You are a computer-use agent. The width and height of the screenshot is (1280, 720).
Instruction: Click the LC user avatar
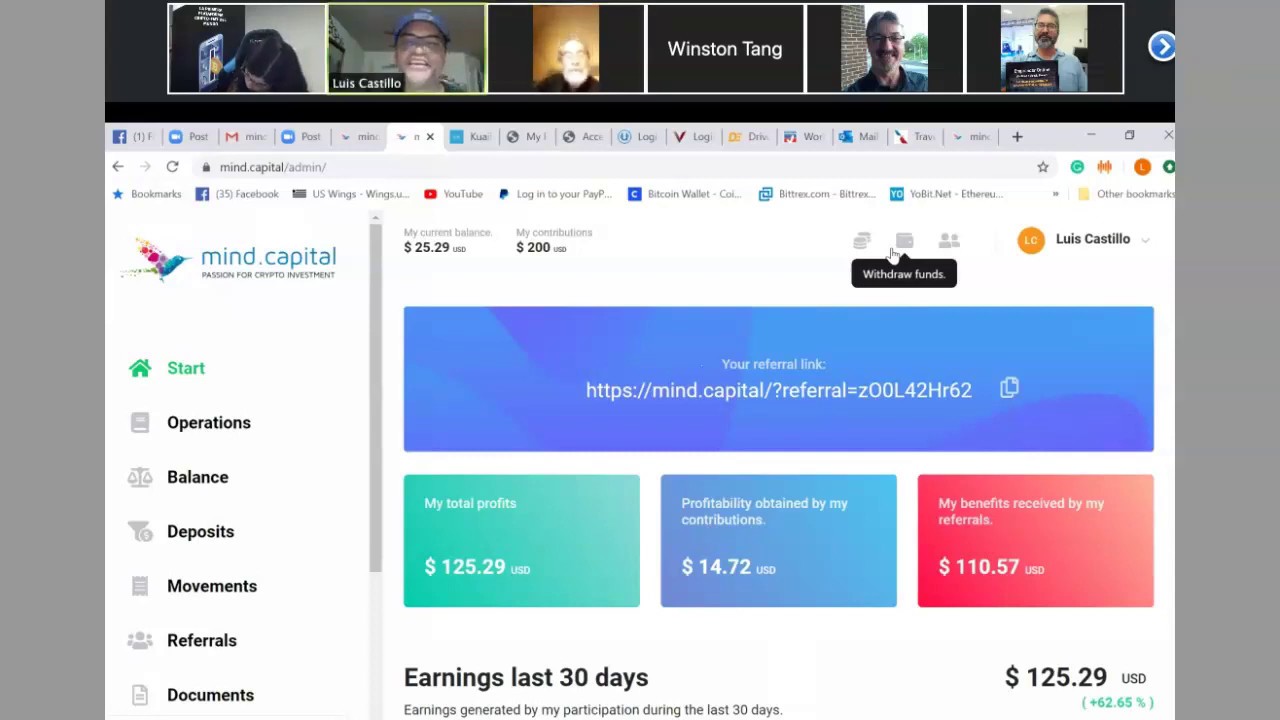point(1031,240)
